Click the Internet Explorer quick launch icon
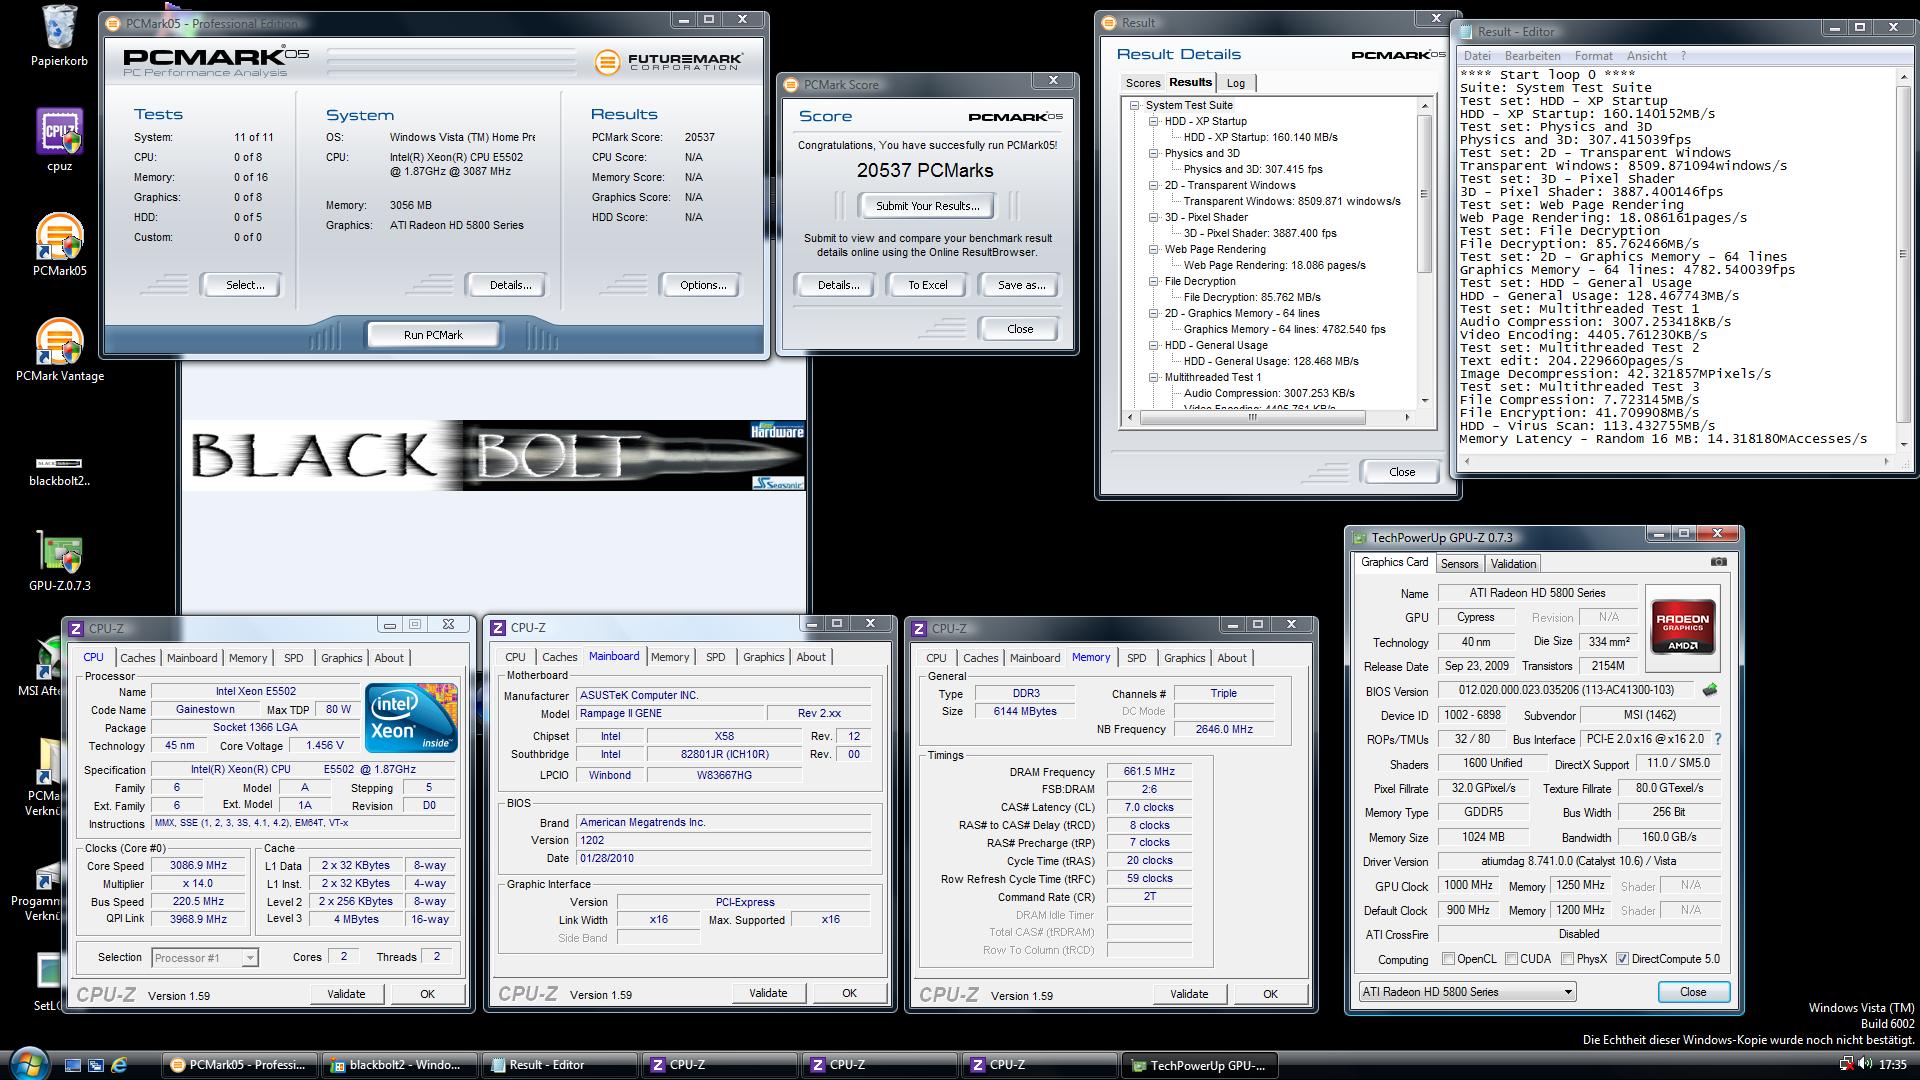 click(119, 1065)
